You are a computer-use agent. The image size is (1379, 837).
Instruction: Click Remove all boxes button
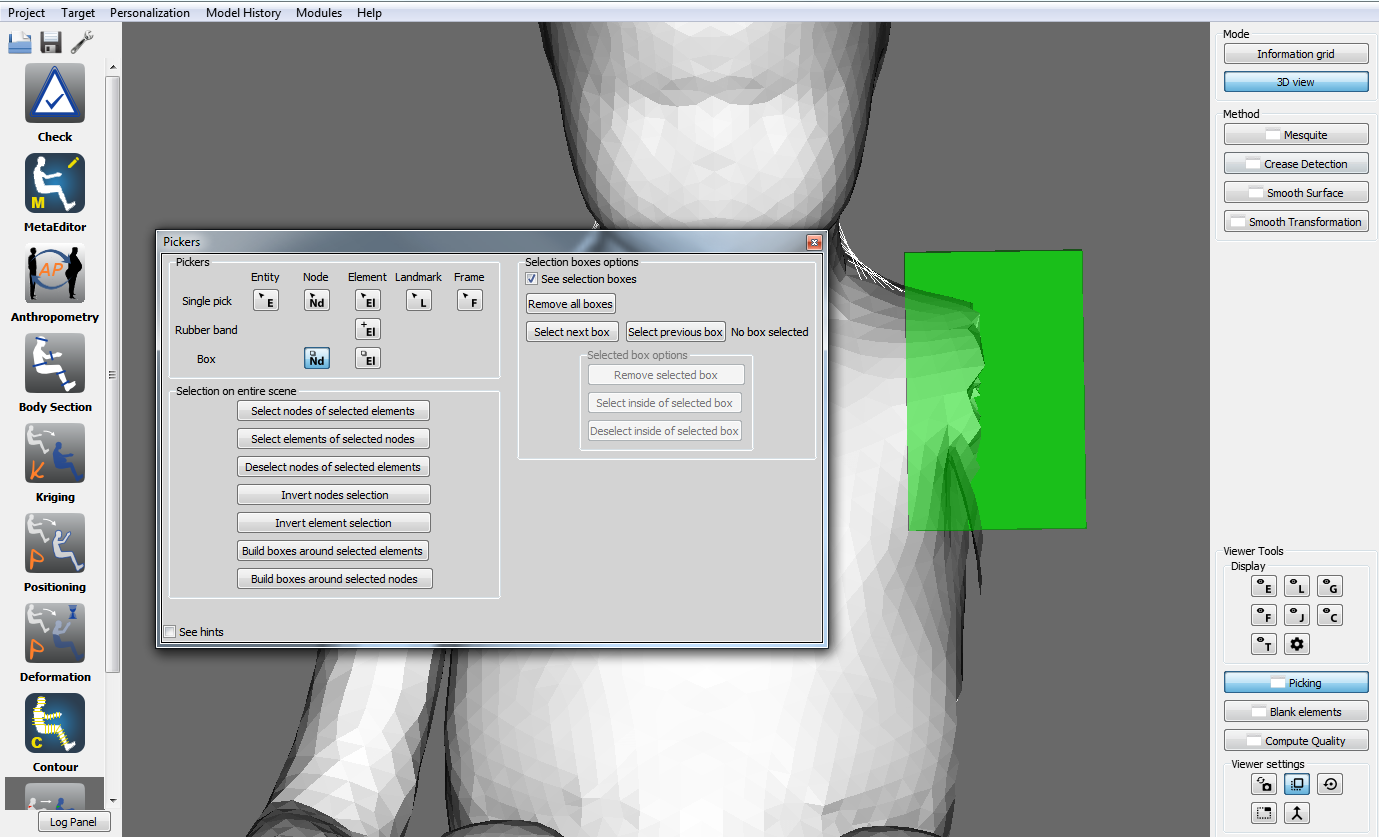tap(571, 304)
